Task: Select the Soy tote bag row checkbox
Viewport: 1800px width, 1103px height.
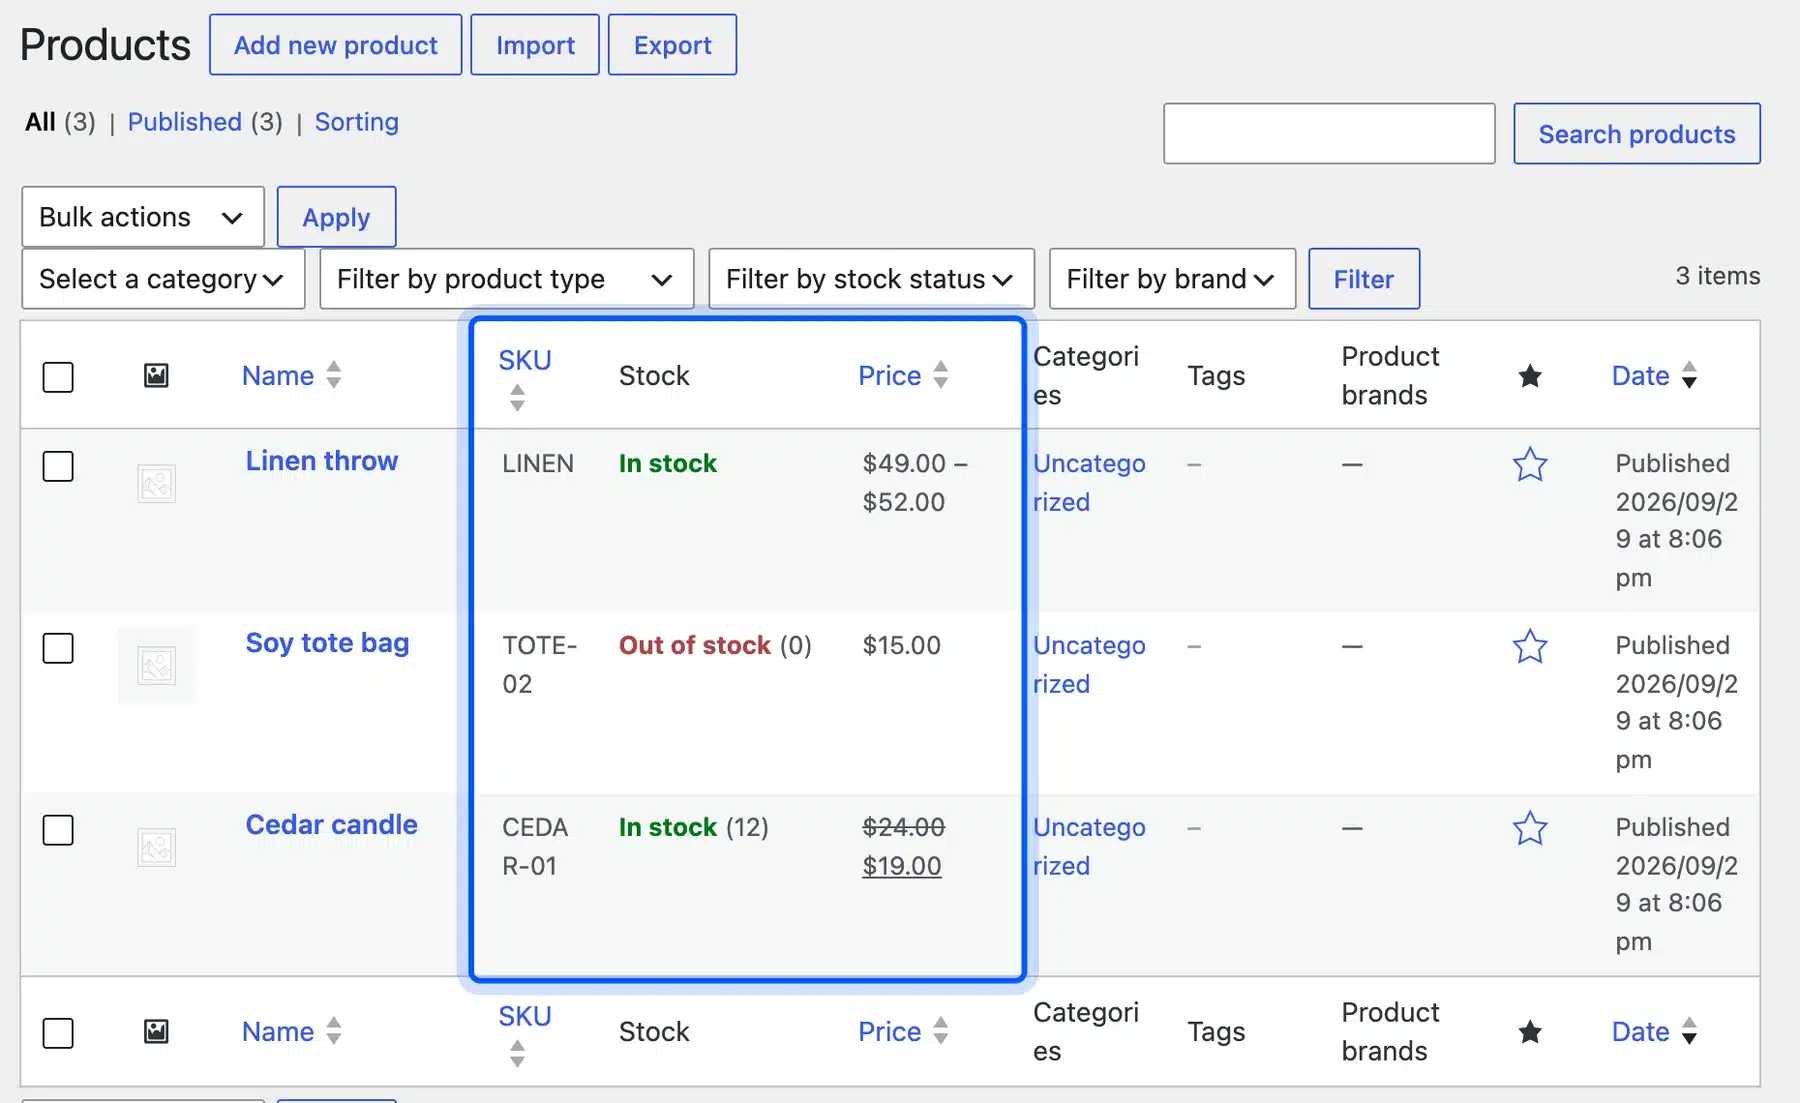Action: [58, 648]
